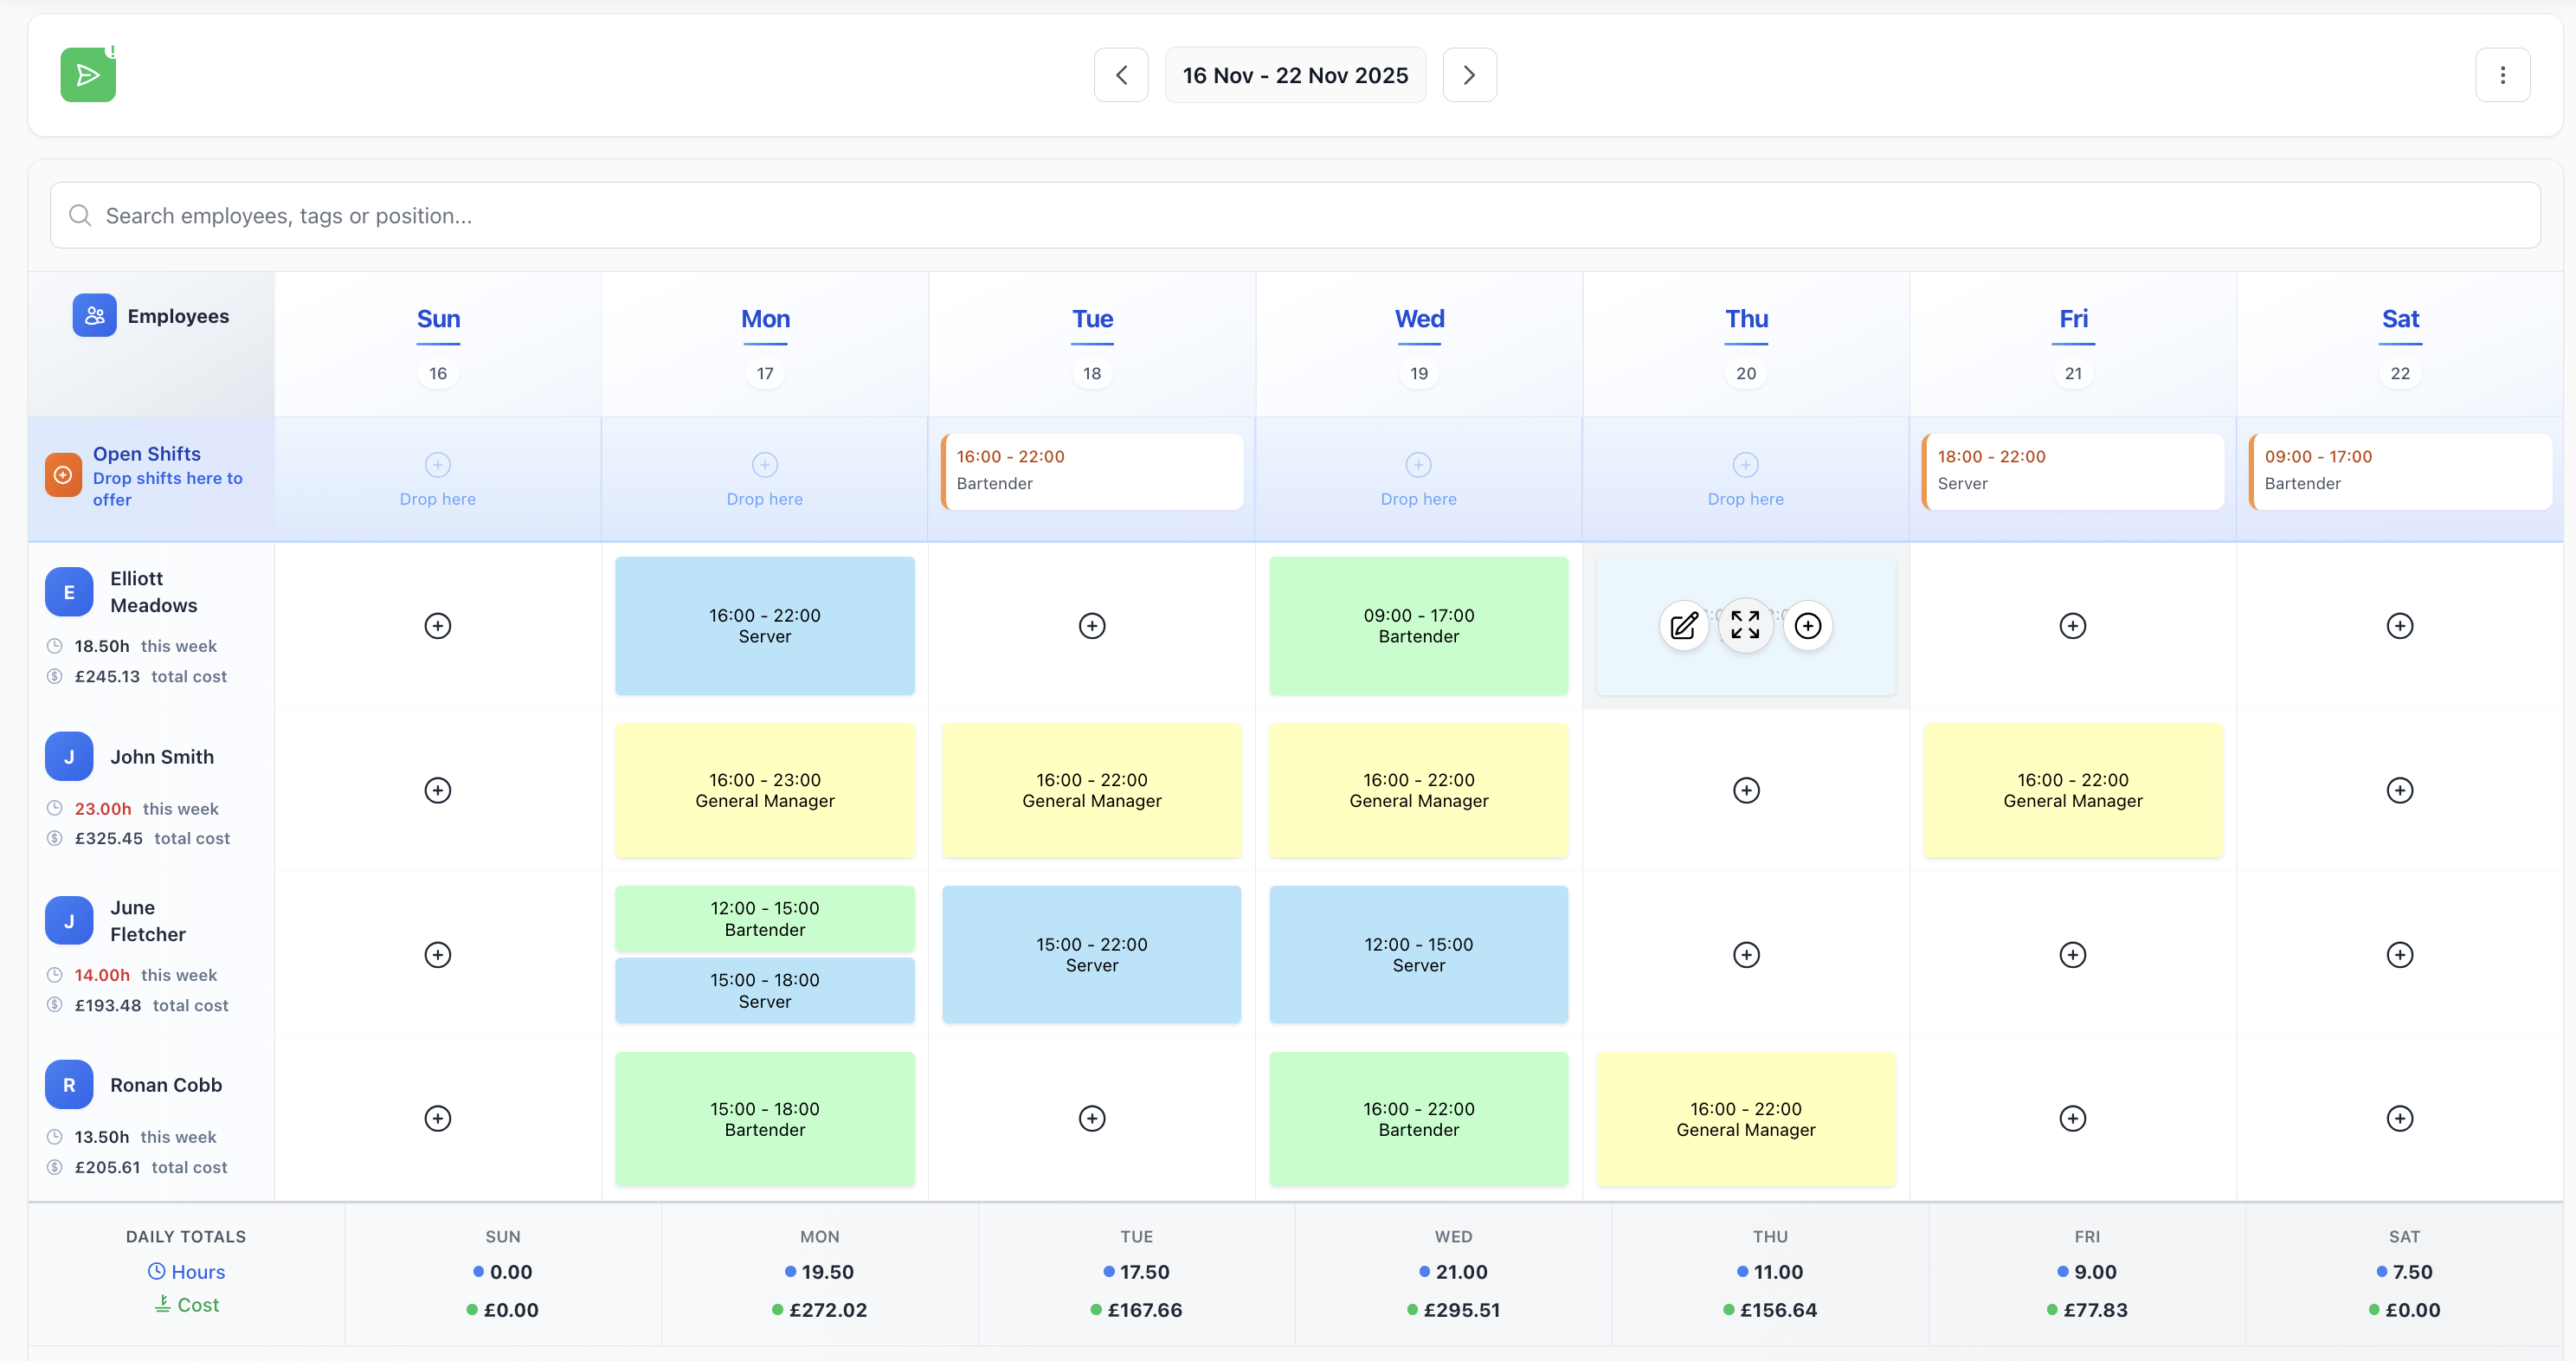Go to previous week with the left chevron
2576x1361 pixels.
tap(1120, 74)
